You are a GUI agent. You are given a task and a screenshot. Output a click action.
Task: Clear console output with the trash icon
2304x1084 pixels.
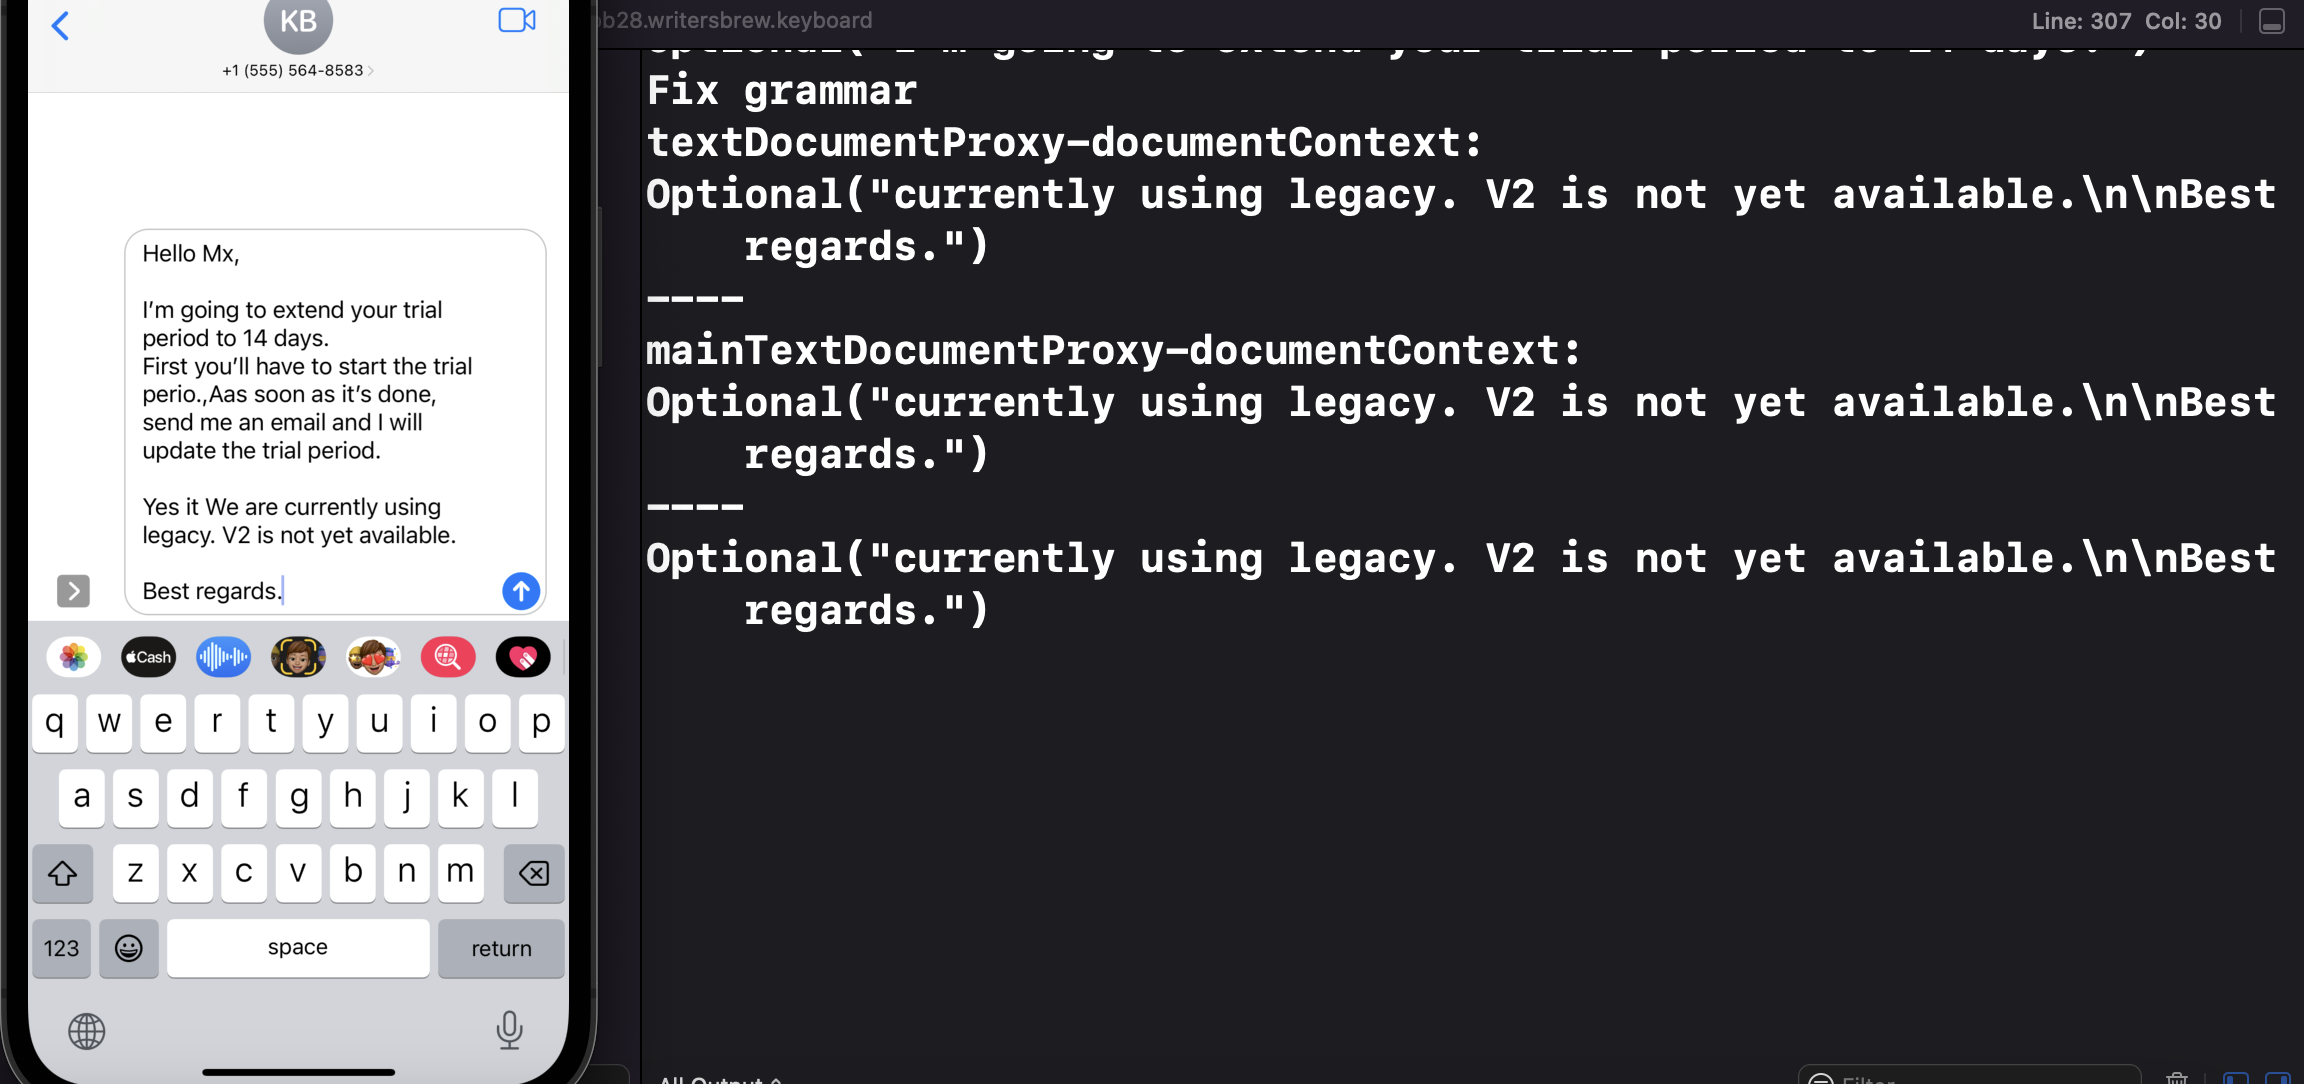coord(2177,1077)
